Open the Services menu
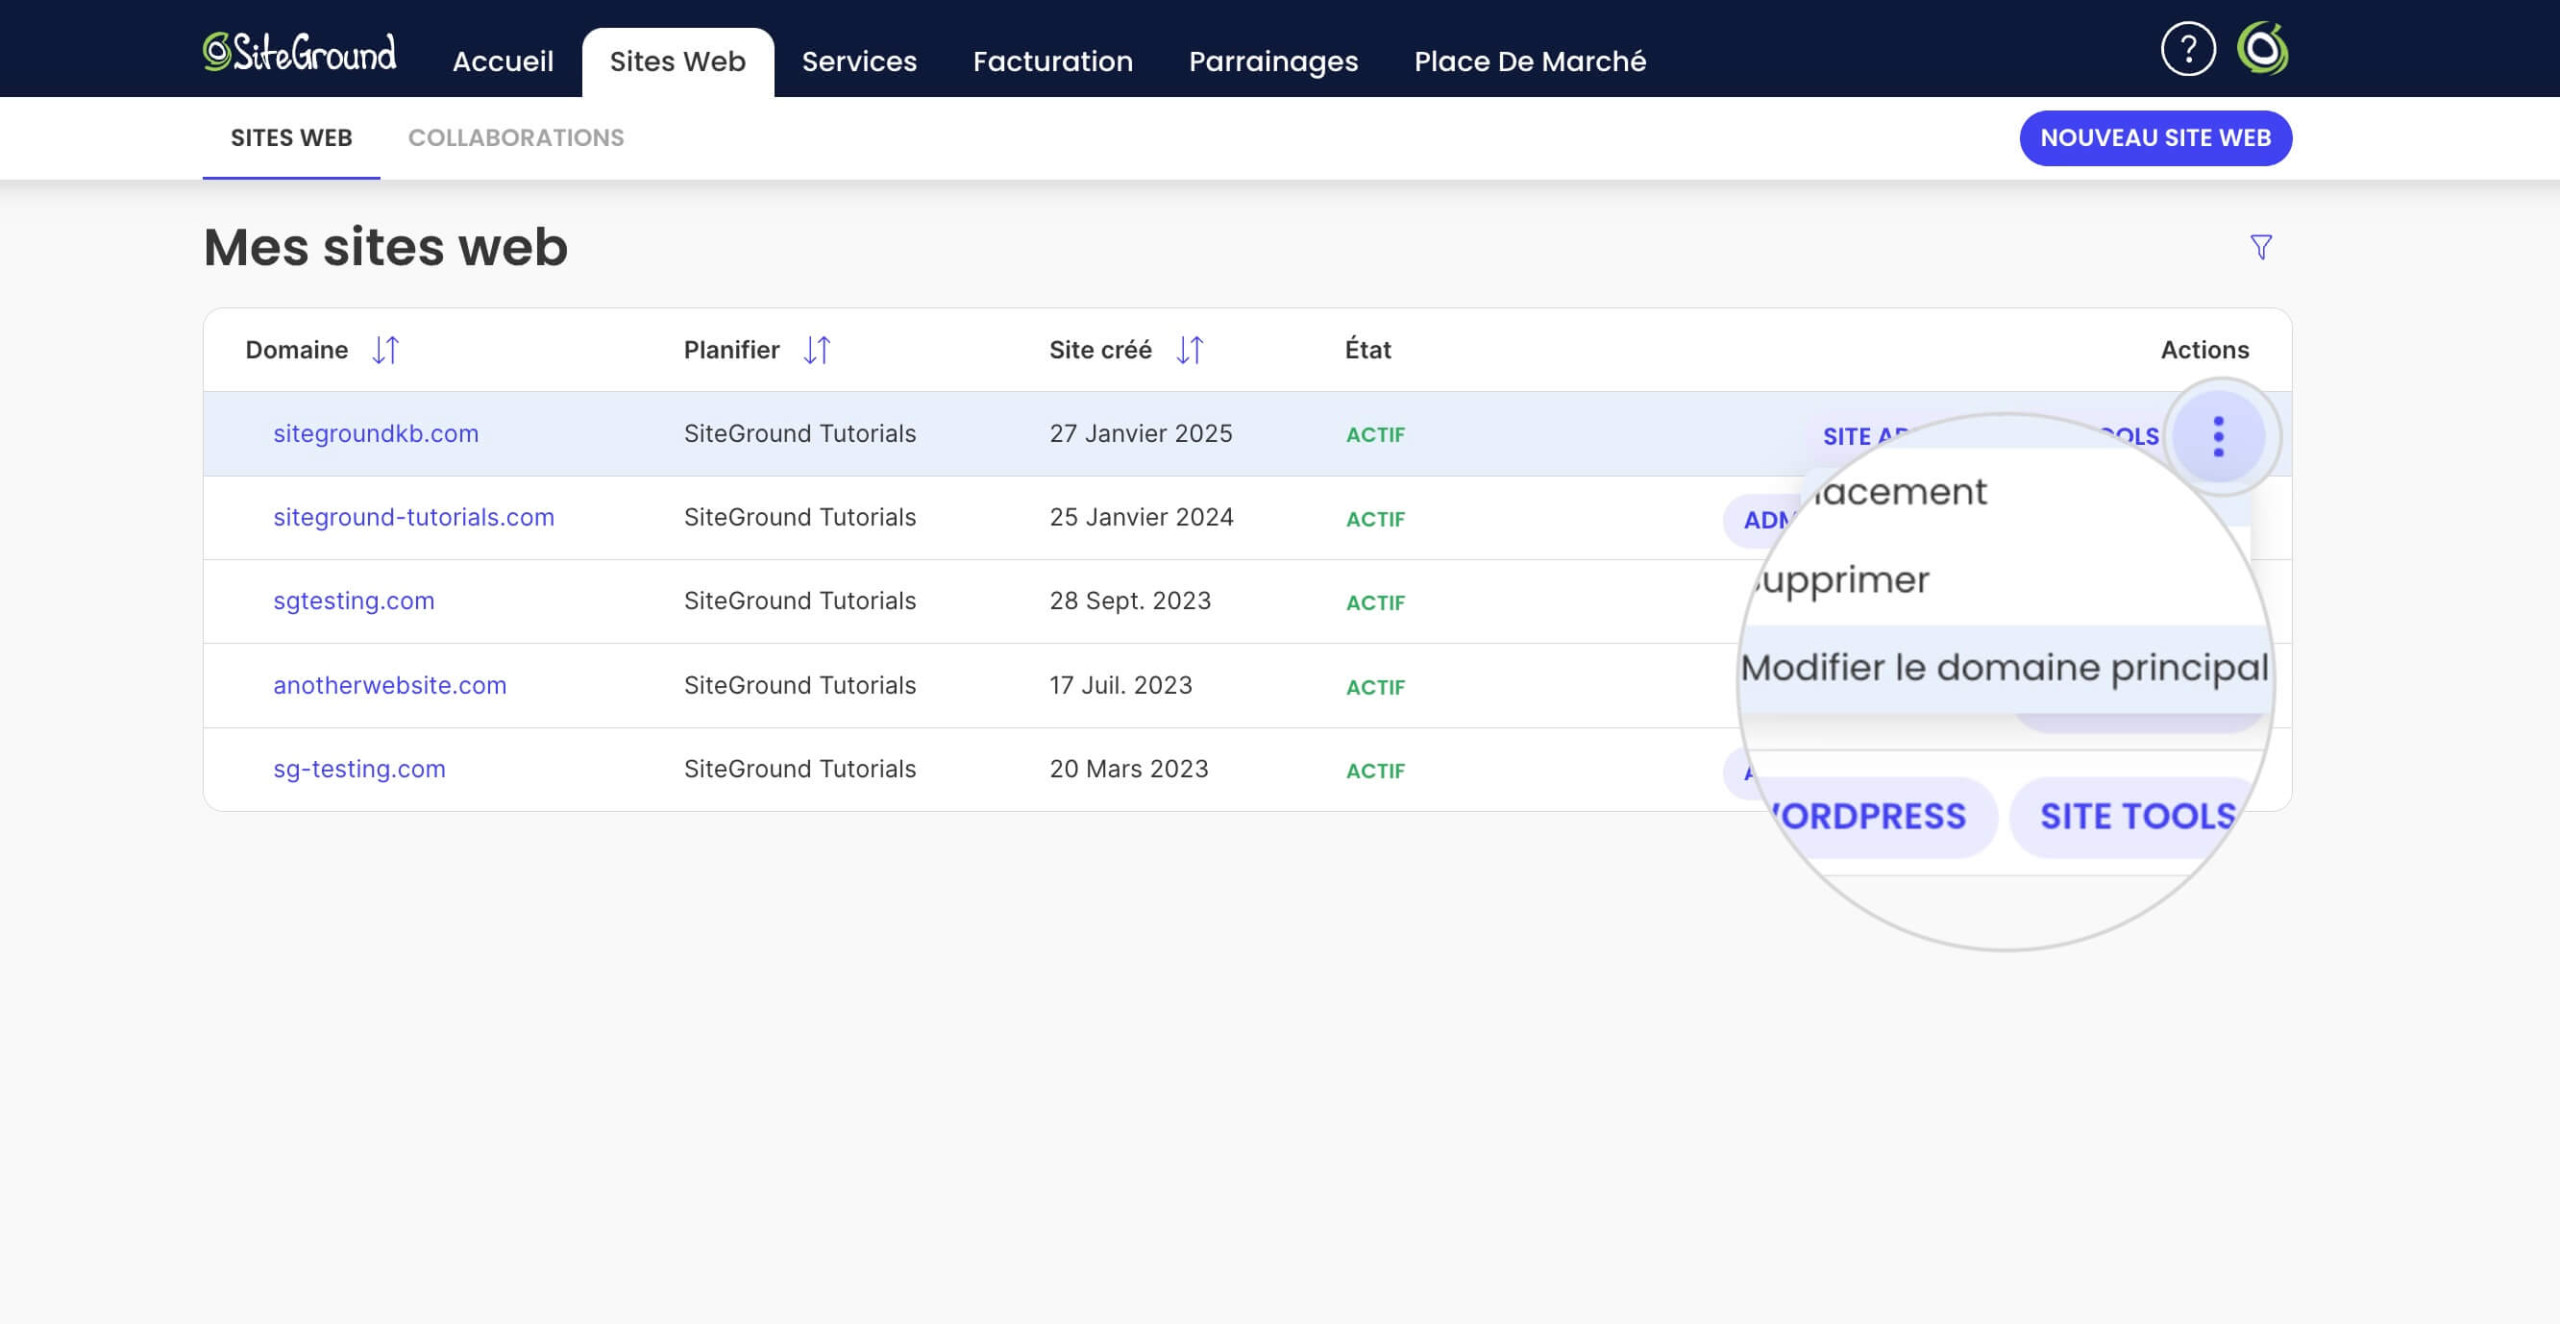The width and height of the screenshot is (2560, 1324). click(859, 61)
